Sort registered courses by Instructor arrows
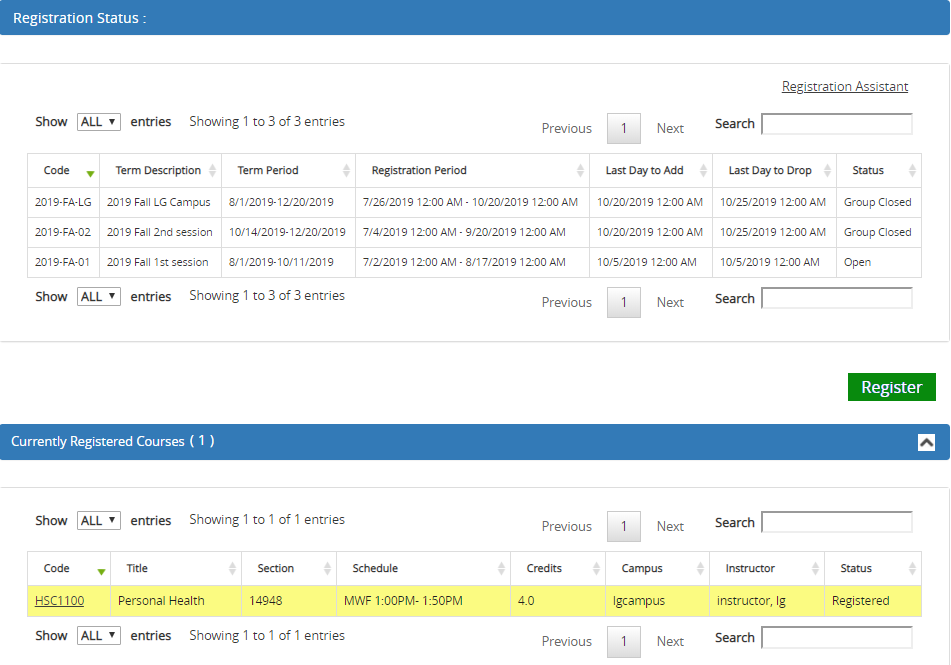The width and height of the screenshot is (951, 665). point(815,569)
